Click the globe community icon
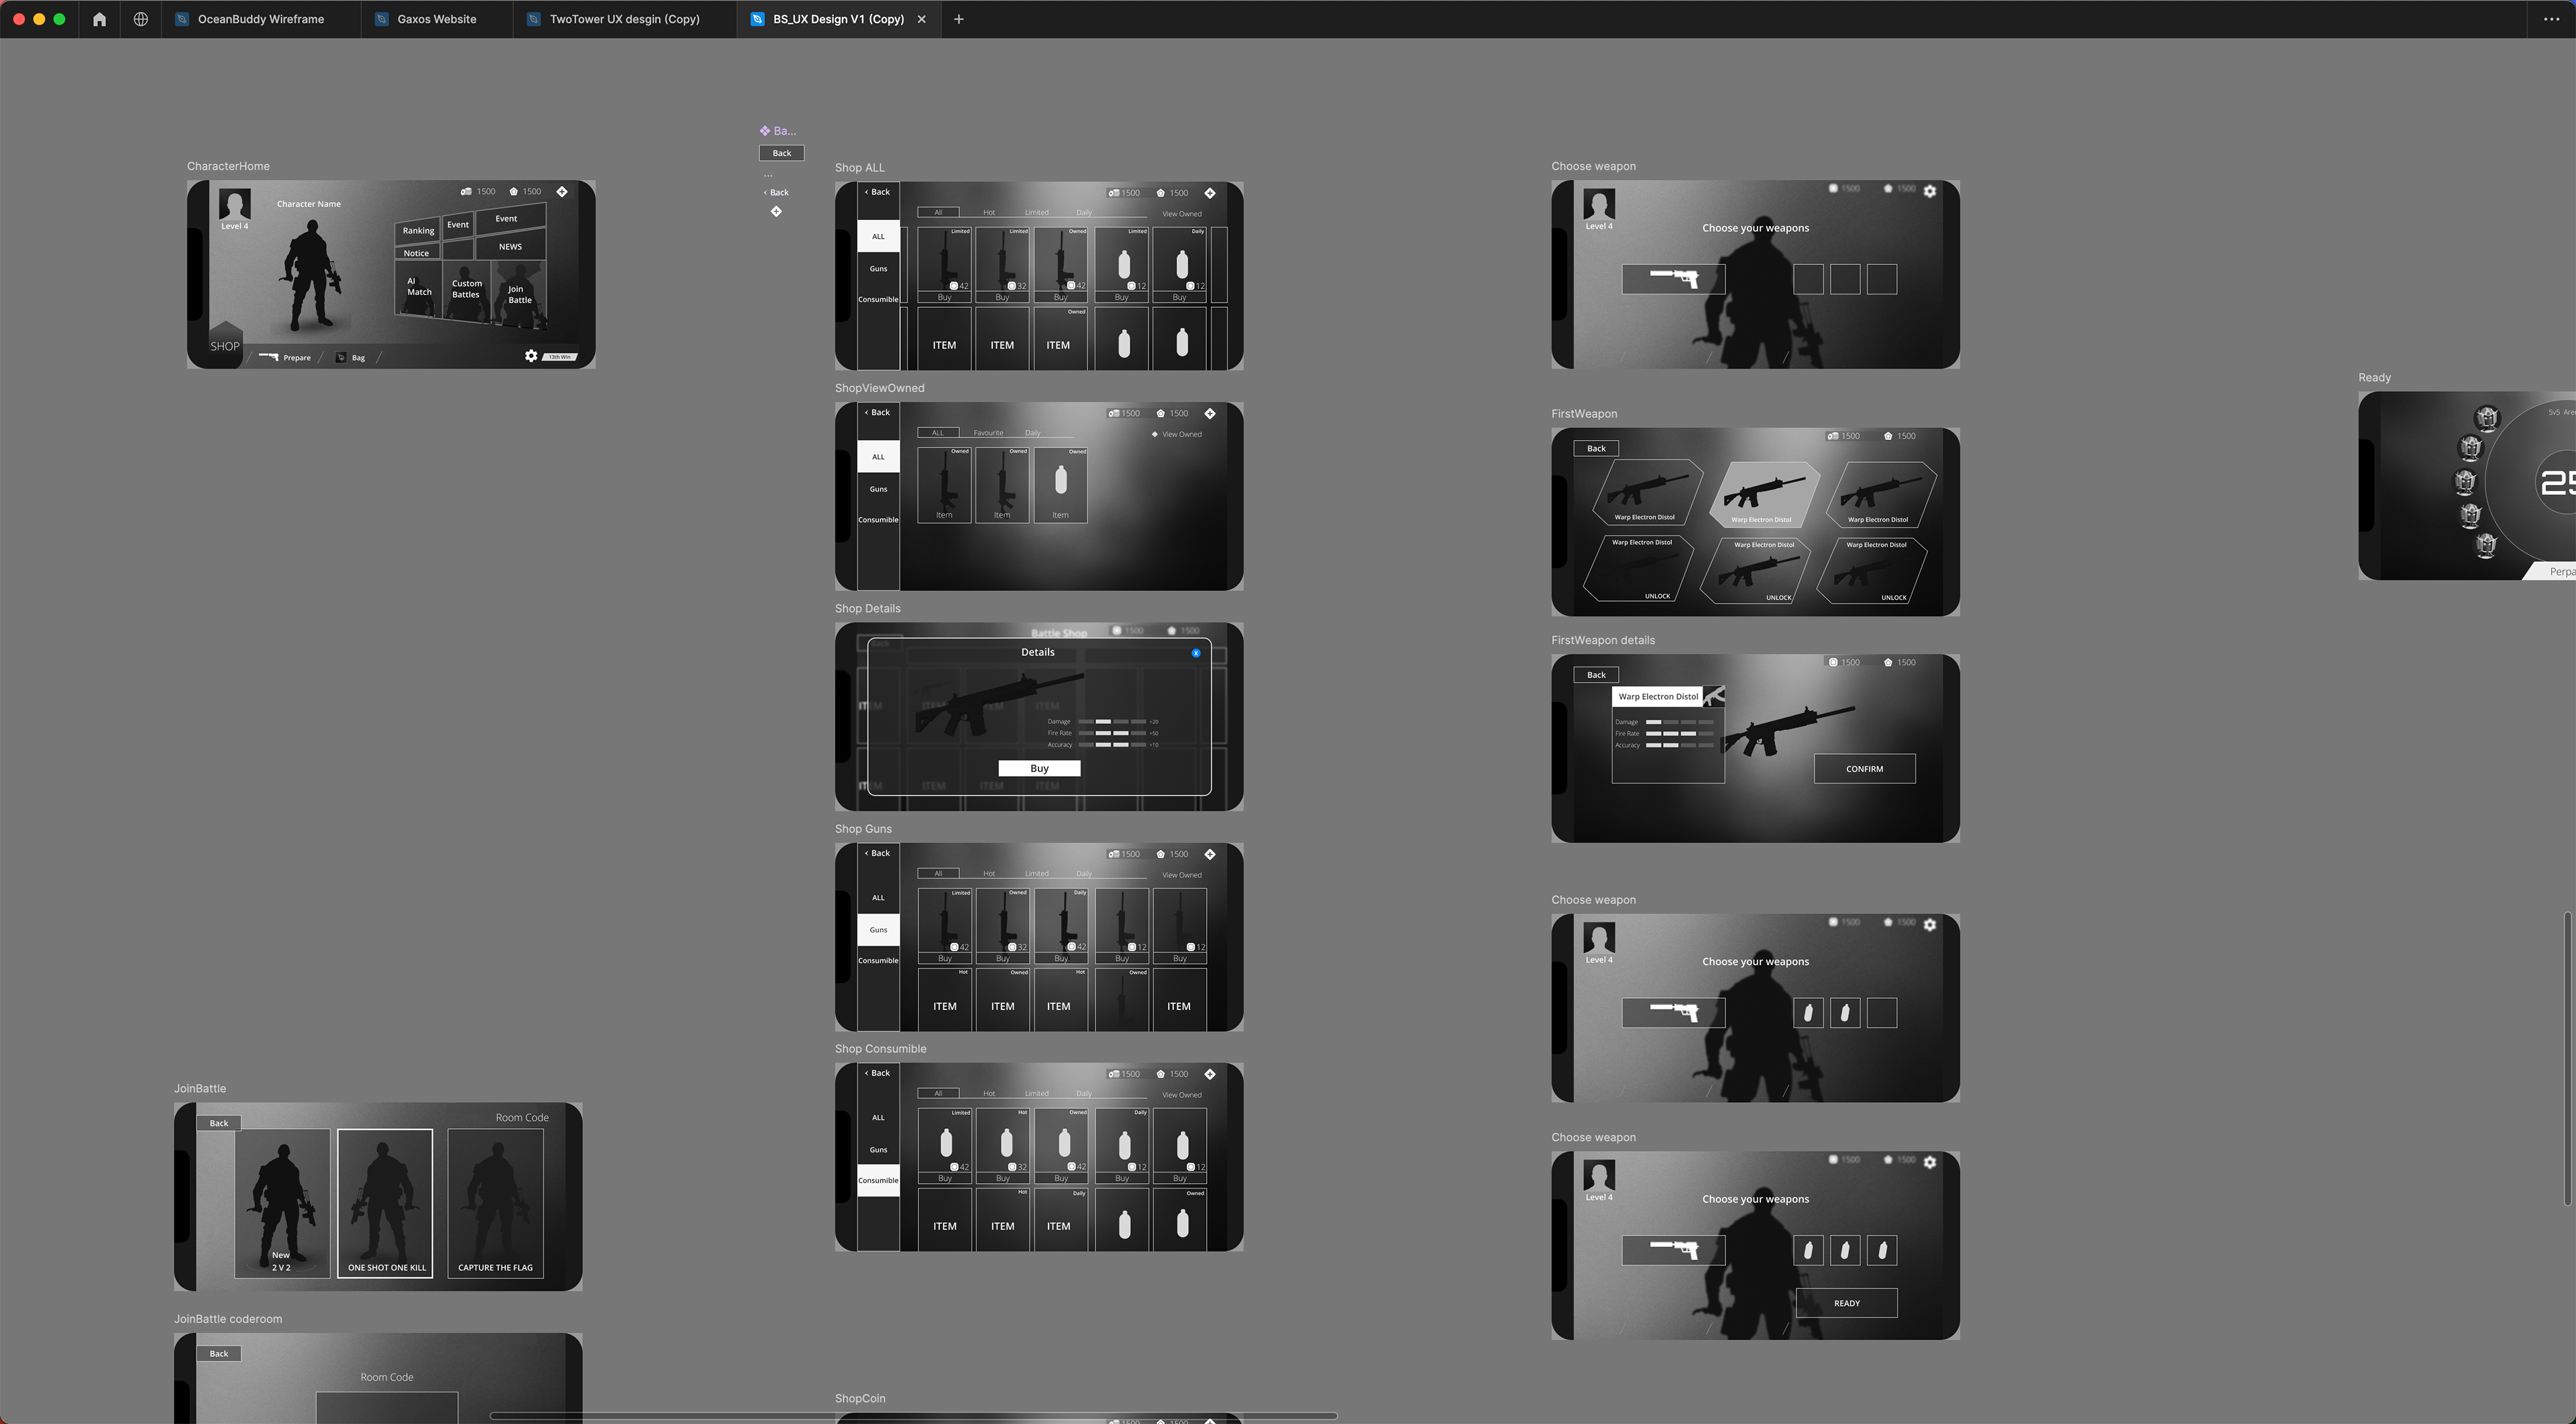 click(141, 19)
